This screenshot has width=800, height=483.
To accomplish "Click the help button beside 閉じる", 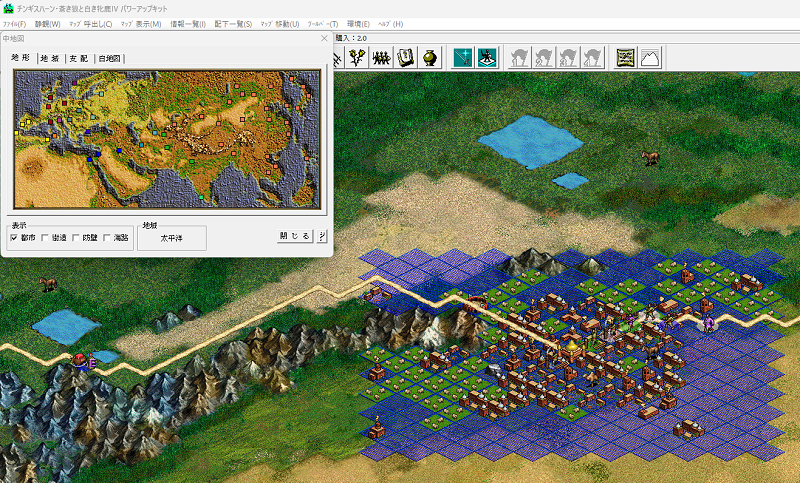I will 322,236.
